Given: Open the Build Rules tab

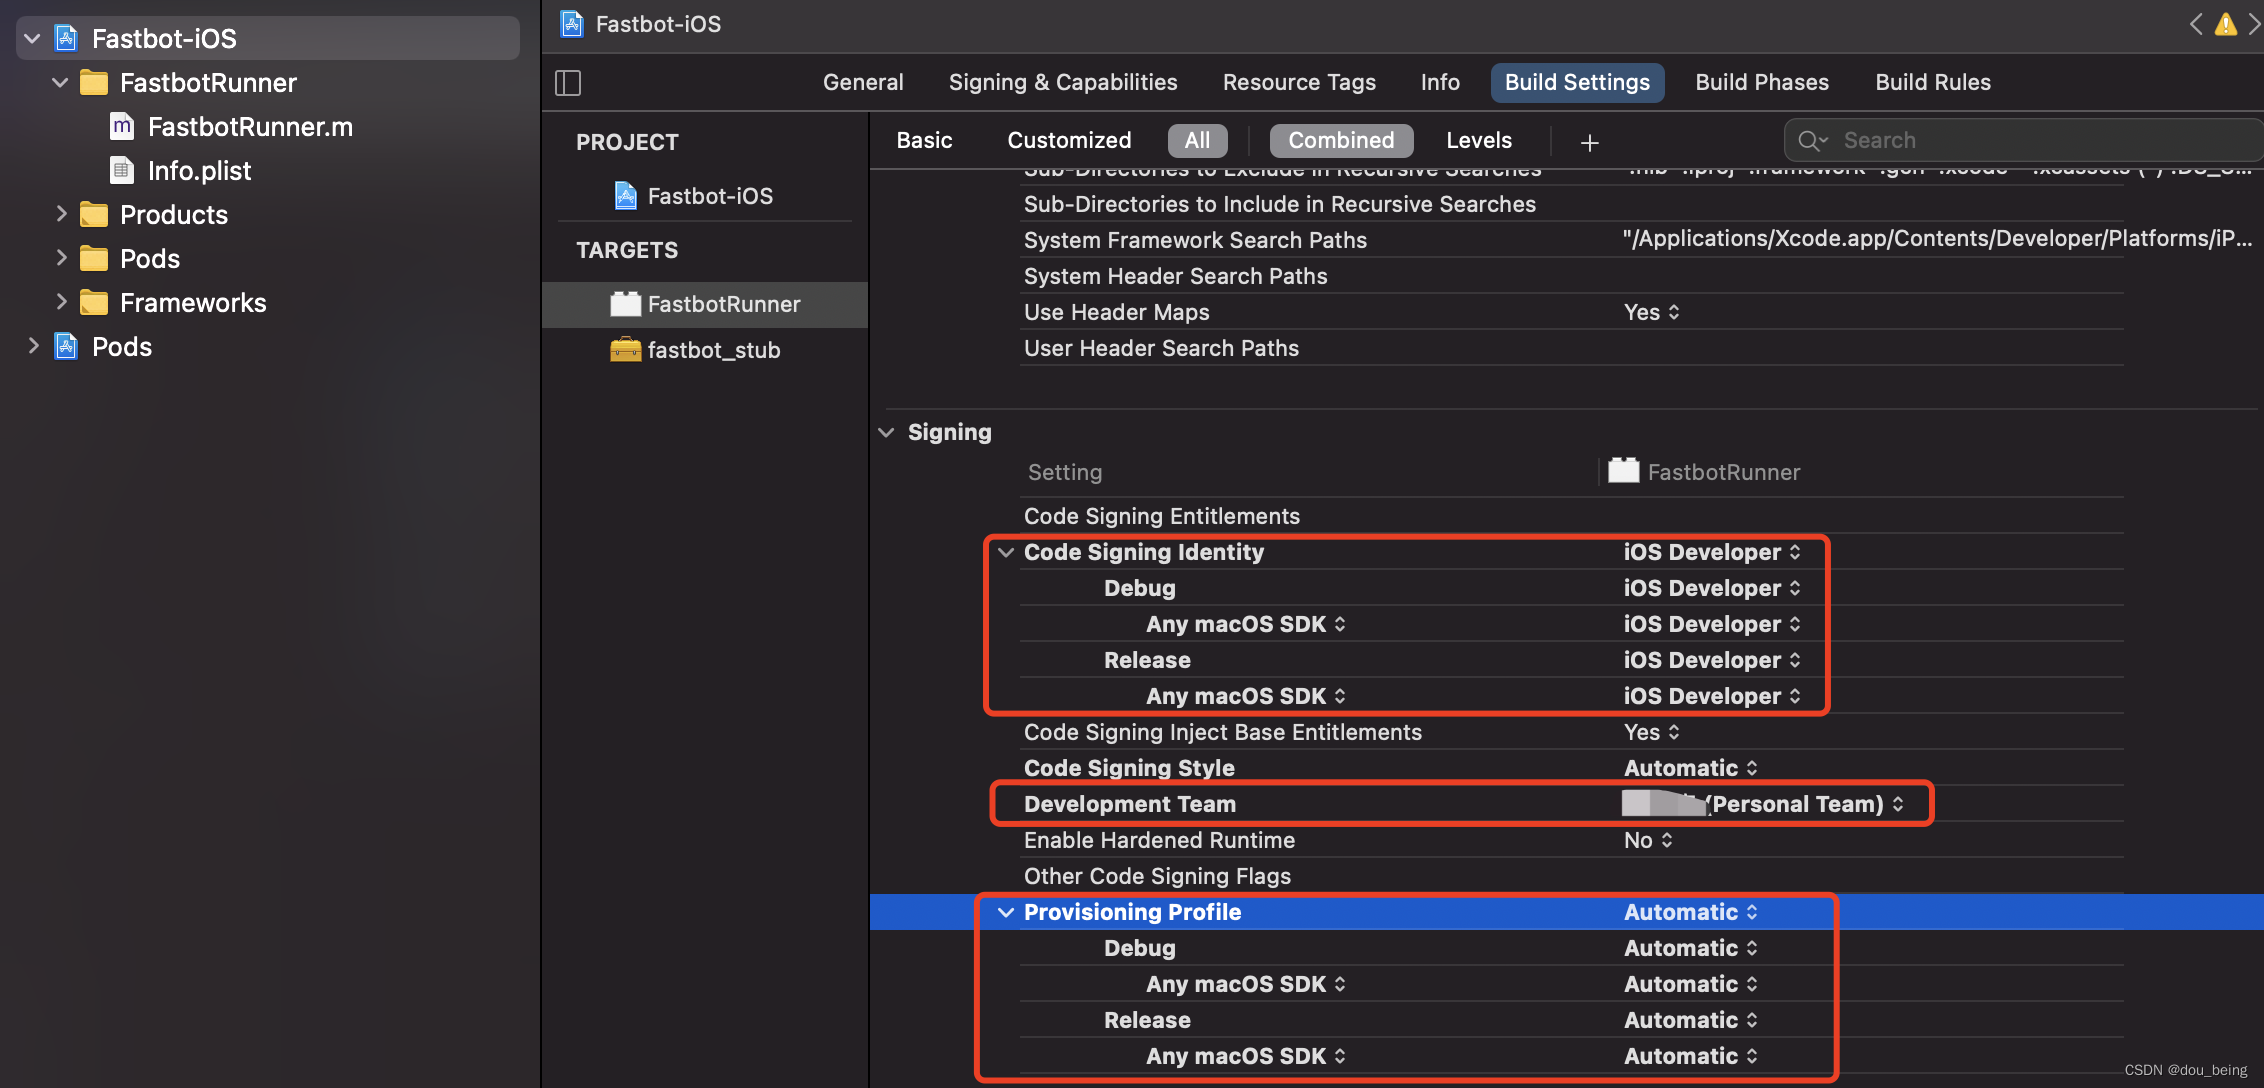Looking at the screenshot, I should (x=1933, y=83).
